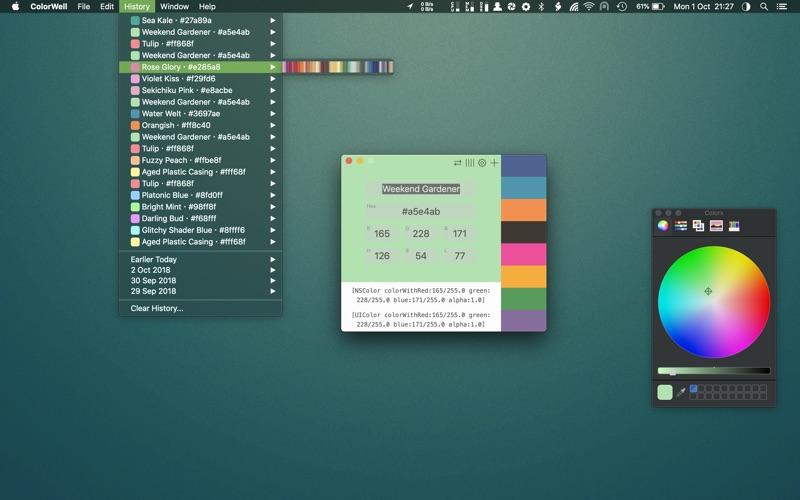Close the open History menu
This screenshot has height=500, width=800.
[x=137, y=6]
